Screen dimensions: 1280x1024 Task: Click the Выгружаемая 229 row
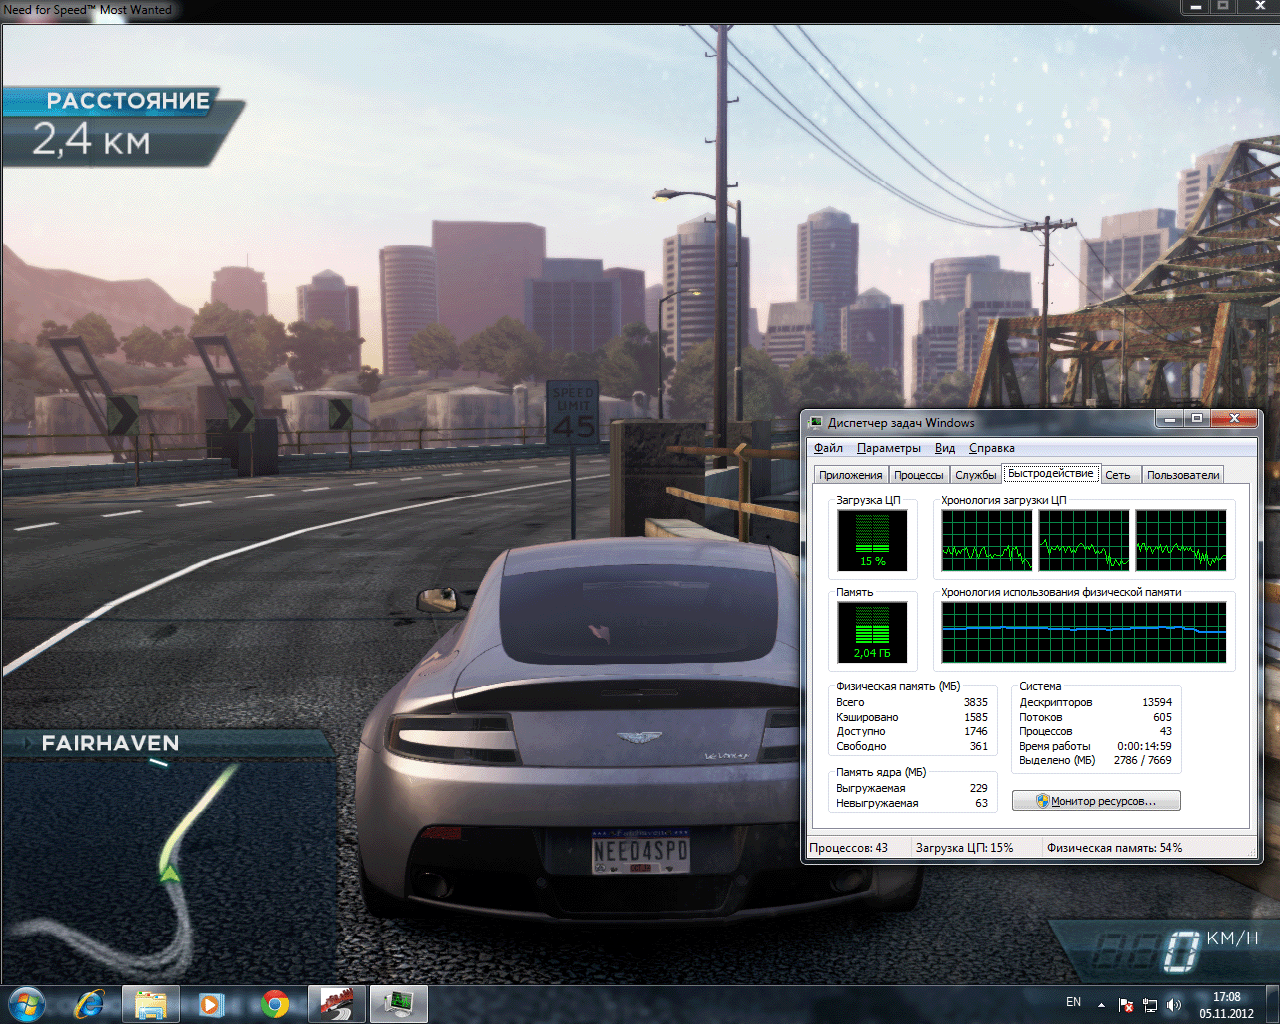pos(912,788)
